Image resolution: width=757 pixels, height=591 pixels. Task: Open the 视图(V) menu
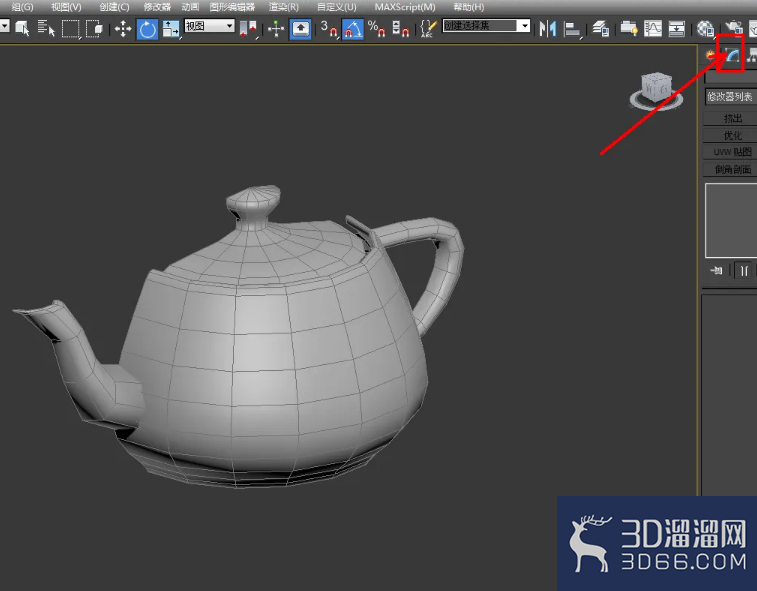[67, 7]
